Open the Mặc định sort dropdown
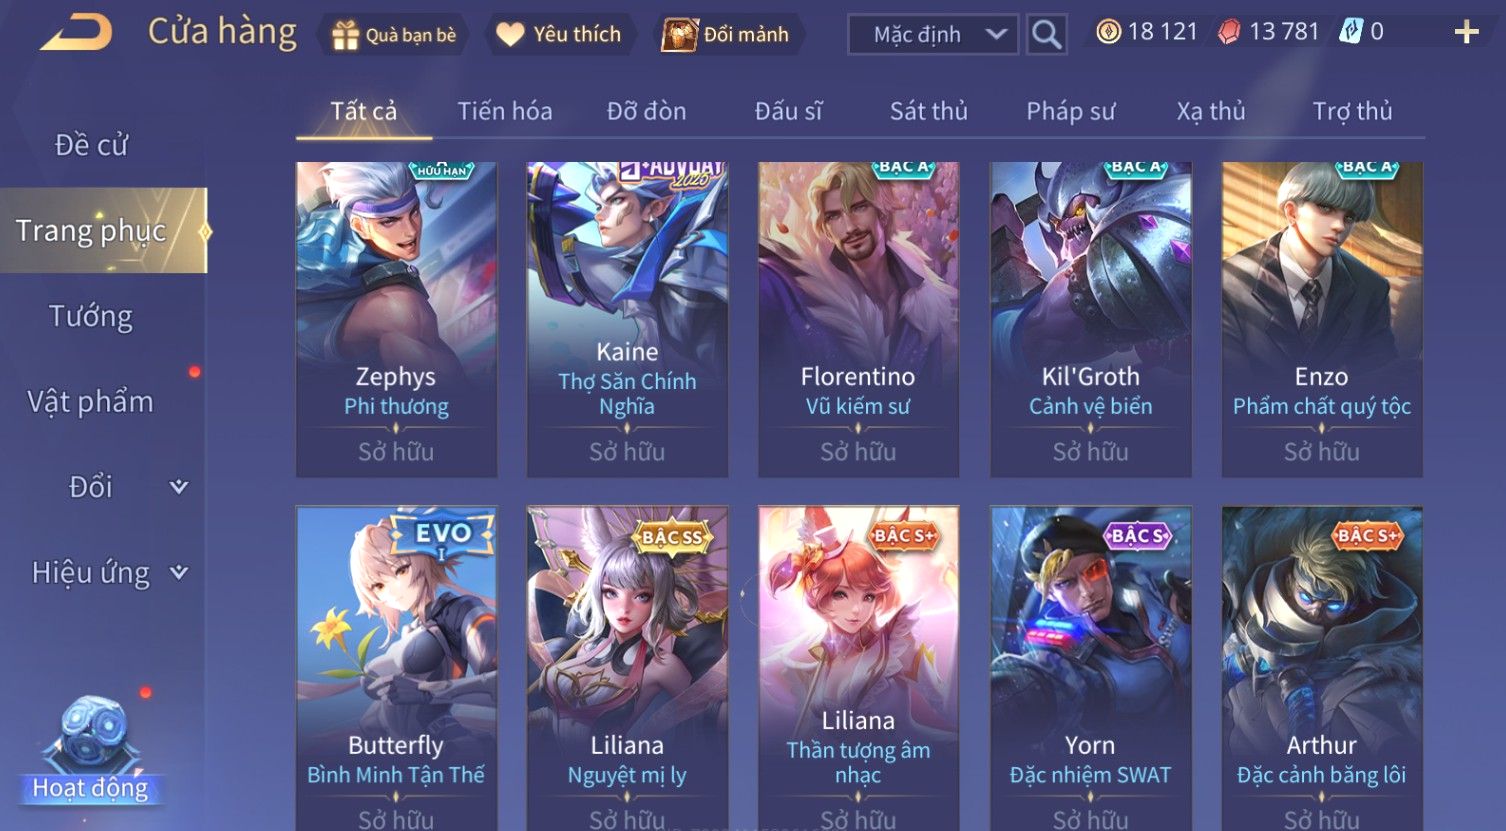The width and height of the screenshot is (1506, 831). pyautogui.click(x=933, y=35)
